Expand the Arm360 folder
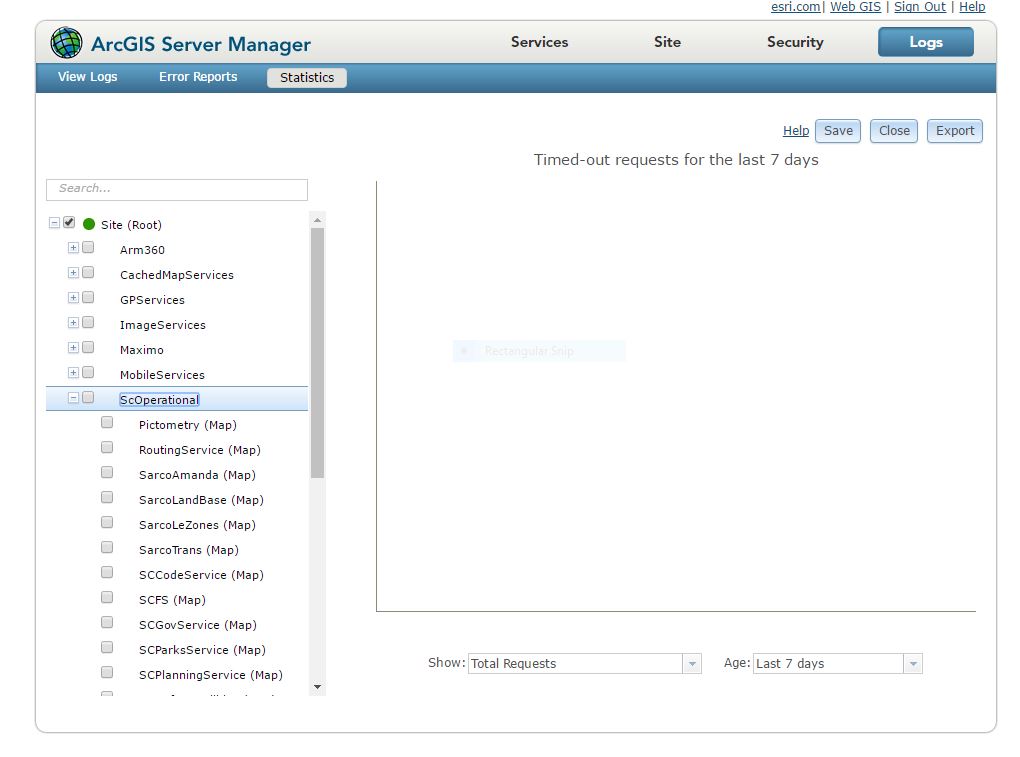 click(x=74, y=248)
